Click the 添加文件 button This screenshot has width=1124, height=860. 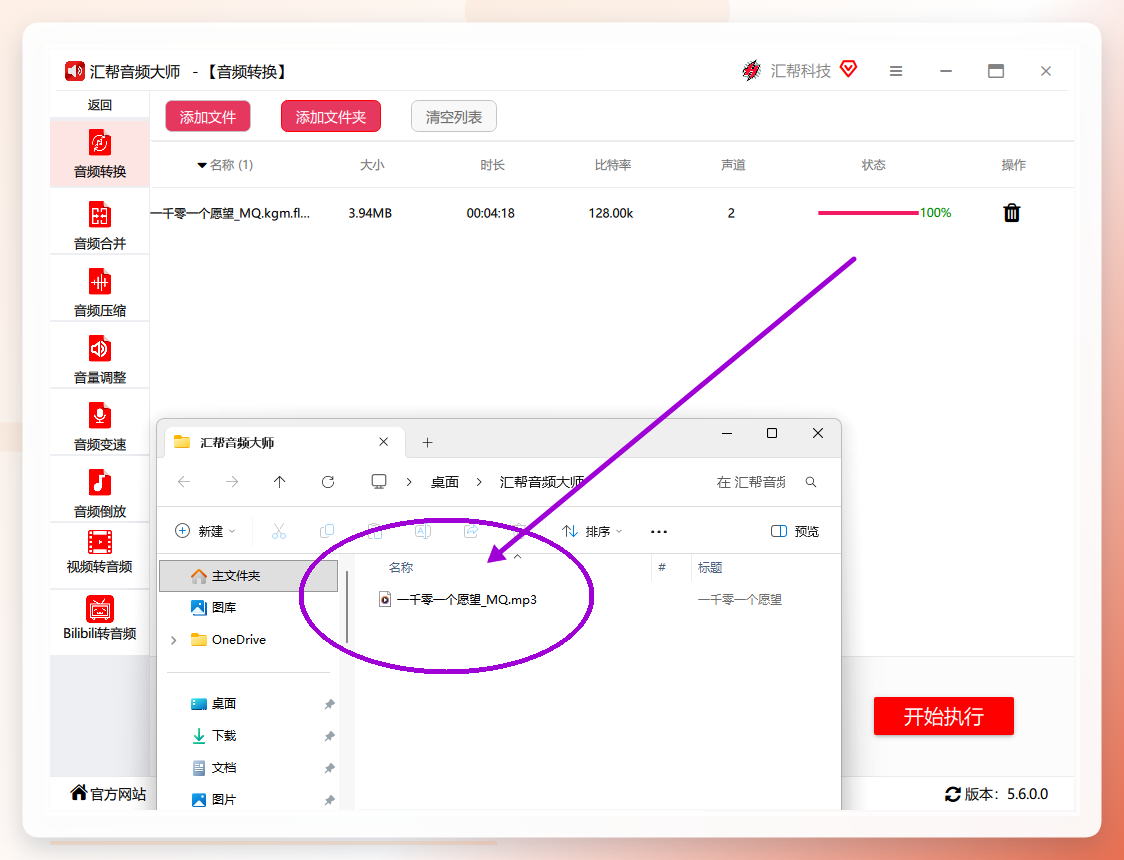point(208,117)
